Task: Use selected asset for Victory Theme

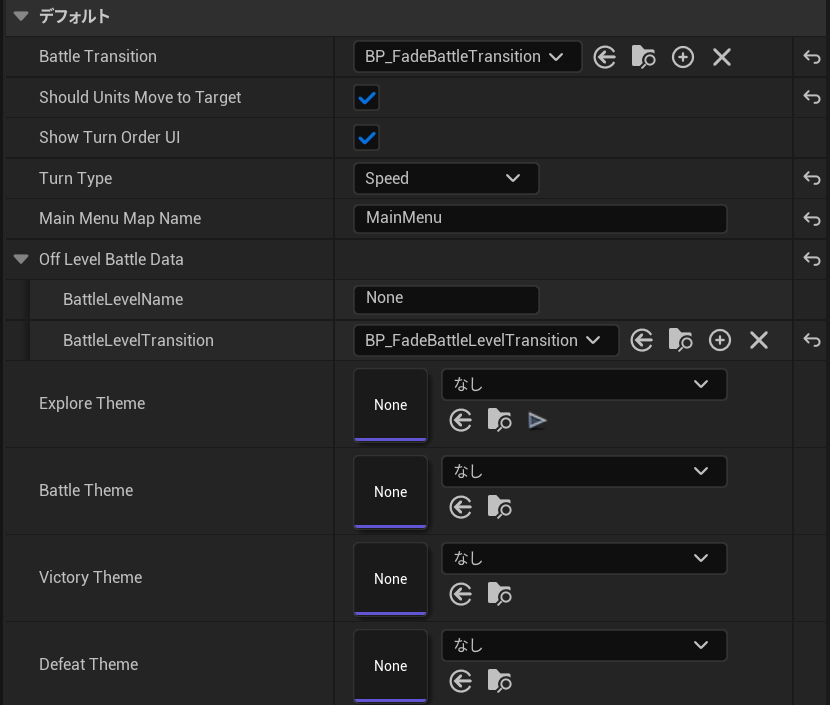Action: (x=460, y=594)
